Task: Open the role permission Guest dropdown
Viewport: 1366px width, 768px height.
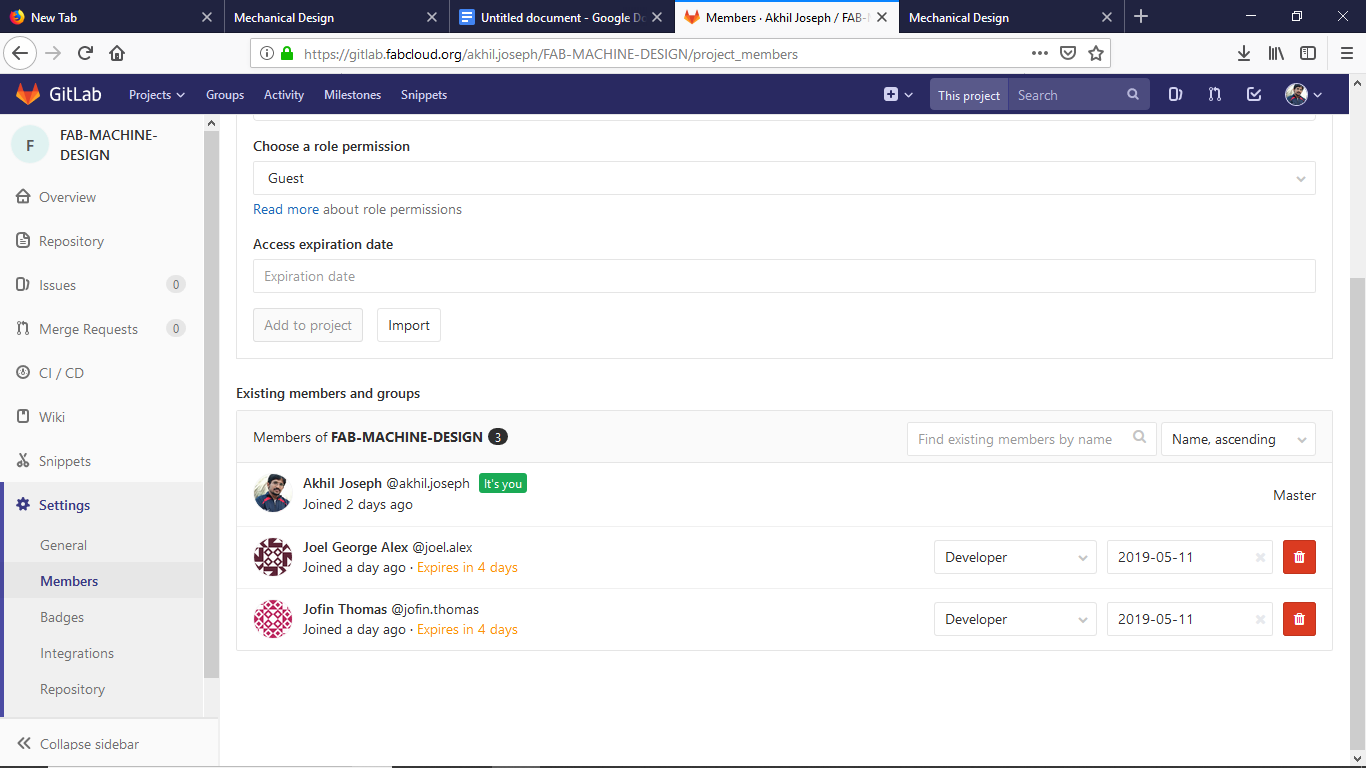Action: [784, 178]
